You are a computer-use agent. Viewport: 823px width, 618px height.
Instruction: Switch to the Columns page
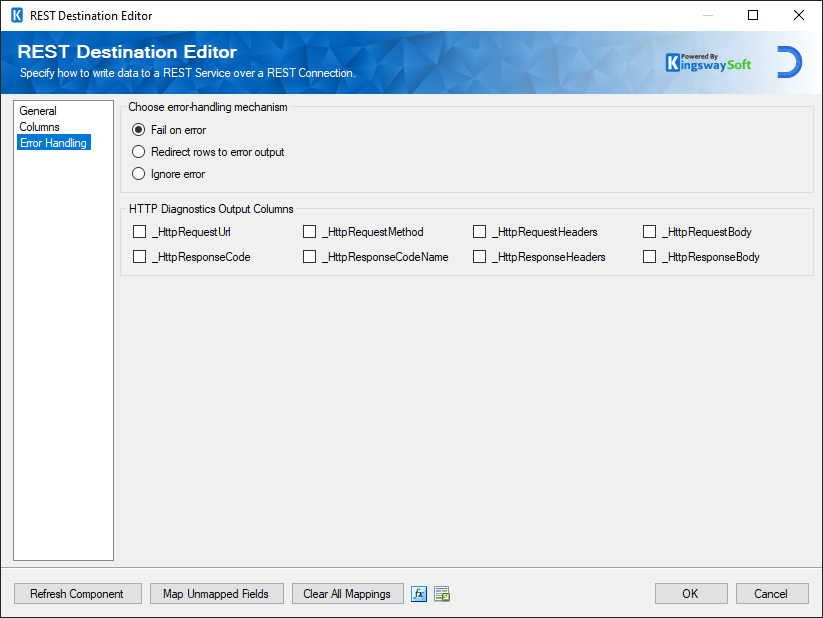[39, 127]
